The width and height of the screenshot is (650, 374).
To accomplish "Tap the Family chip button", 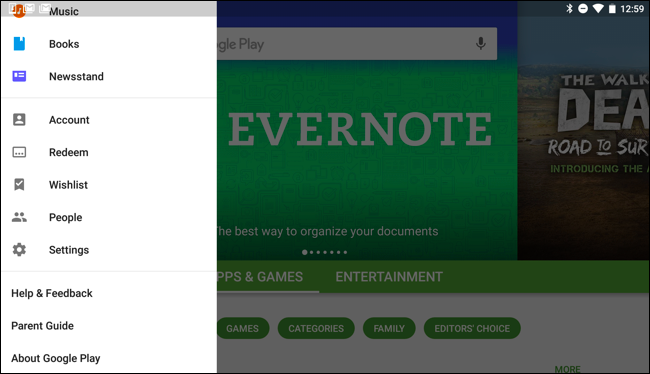I will 389,328.
